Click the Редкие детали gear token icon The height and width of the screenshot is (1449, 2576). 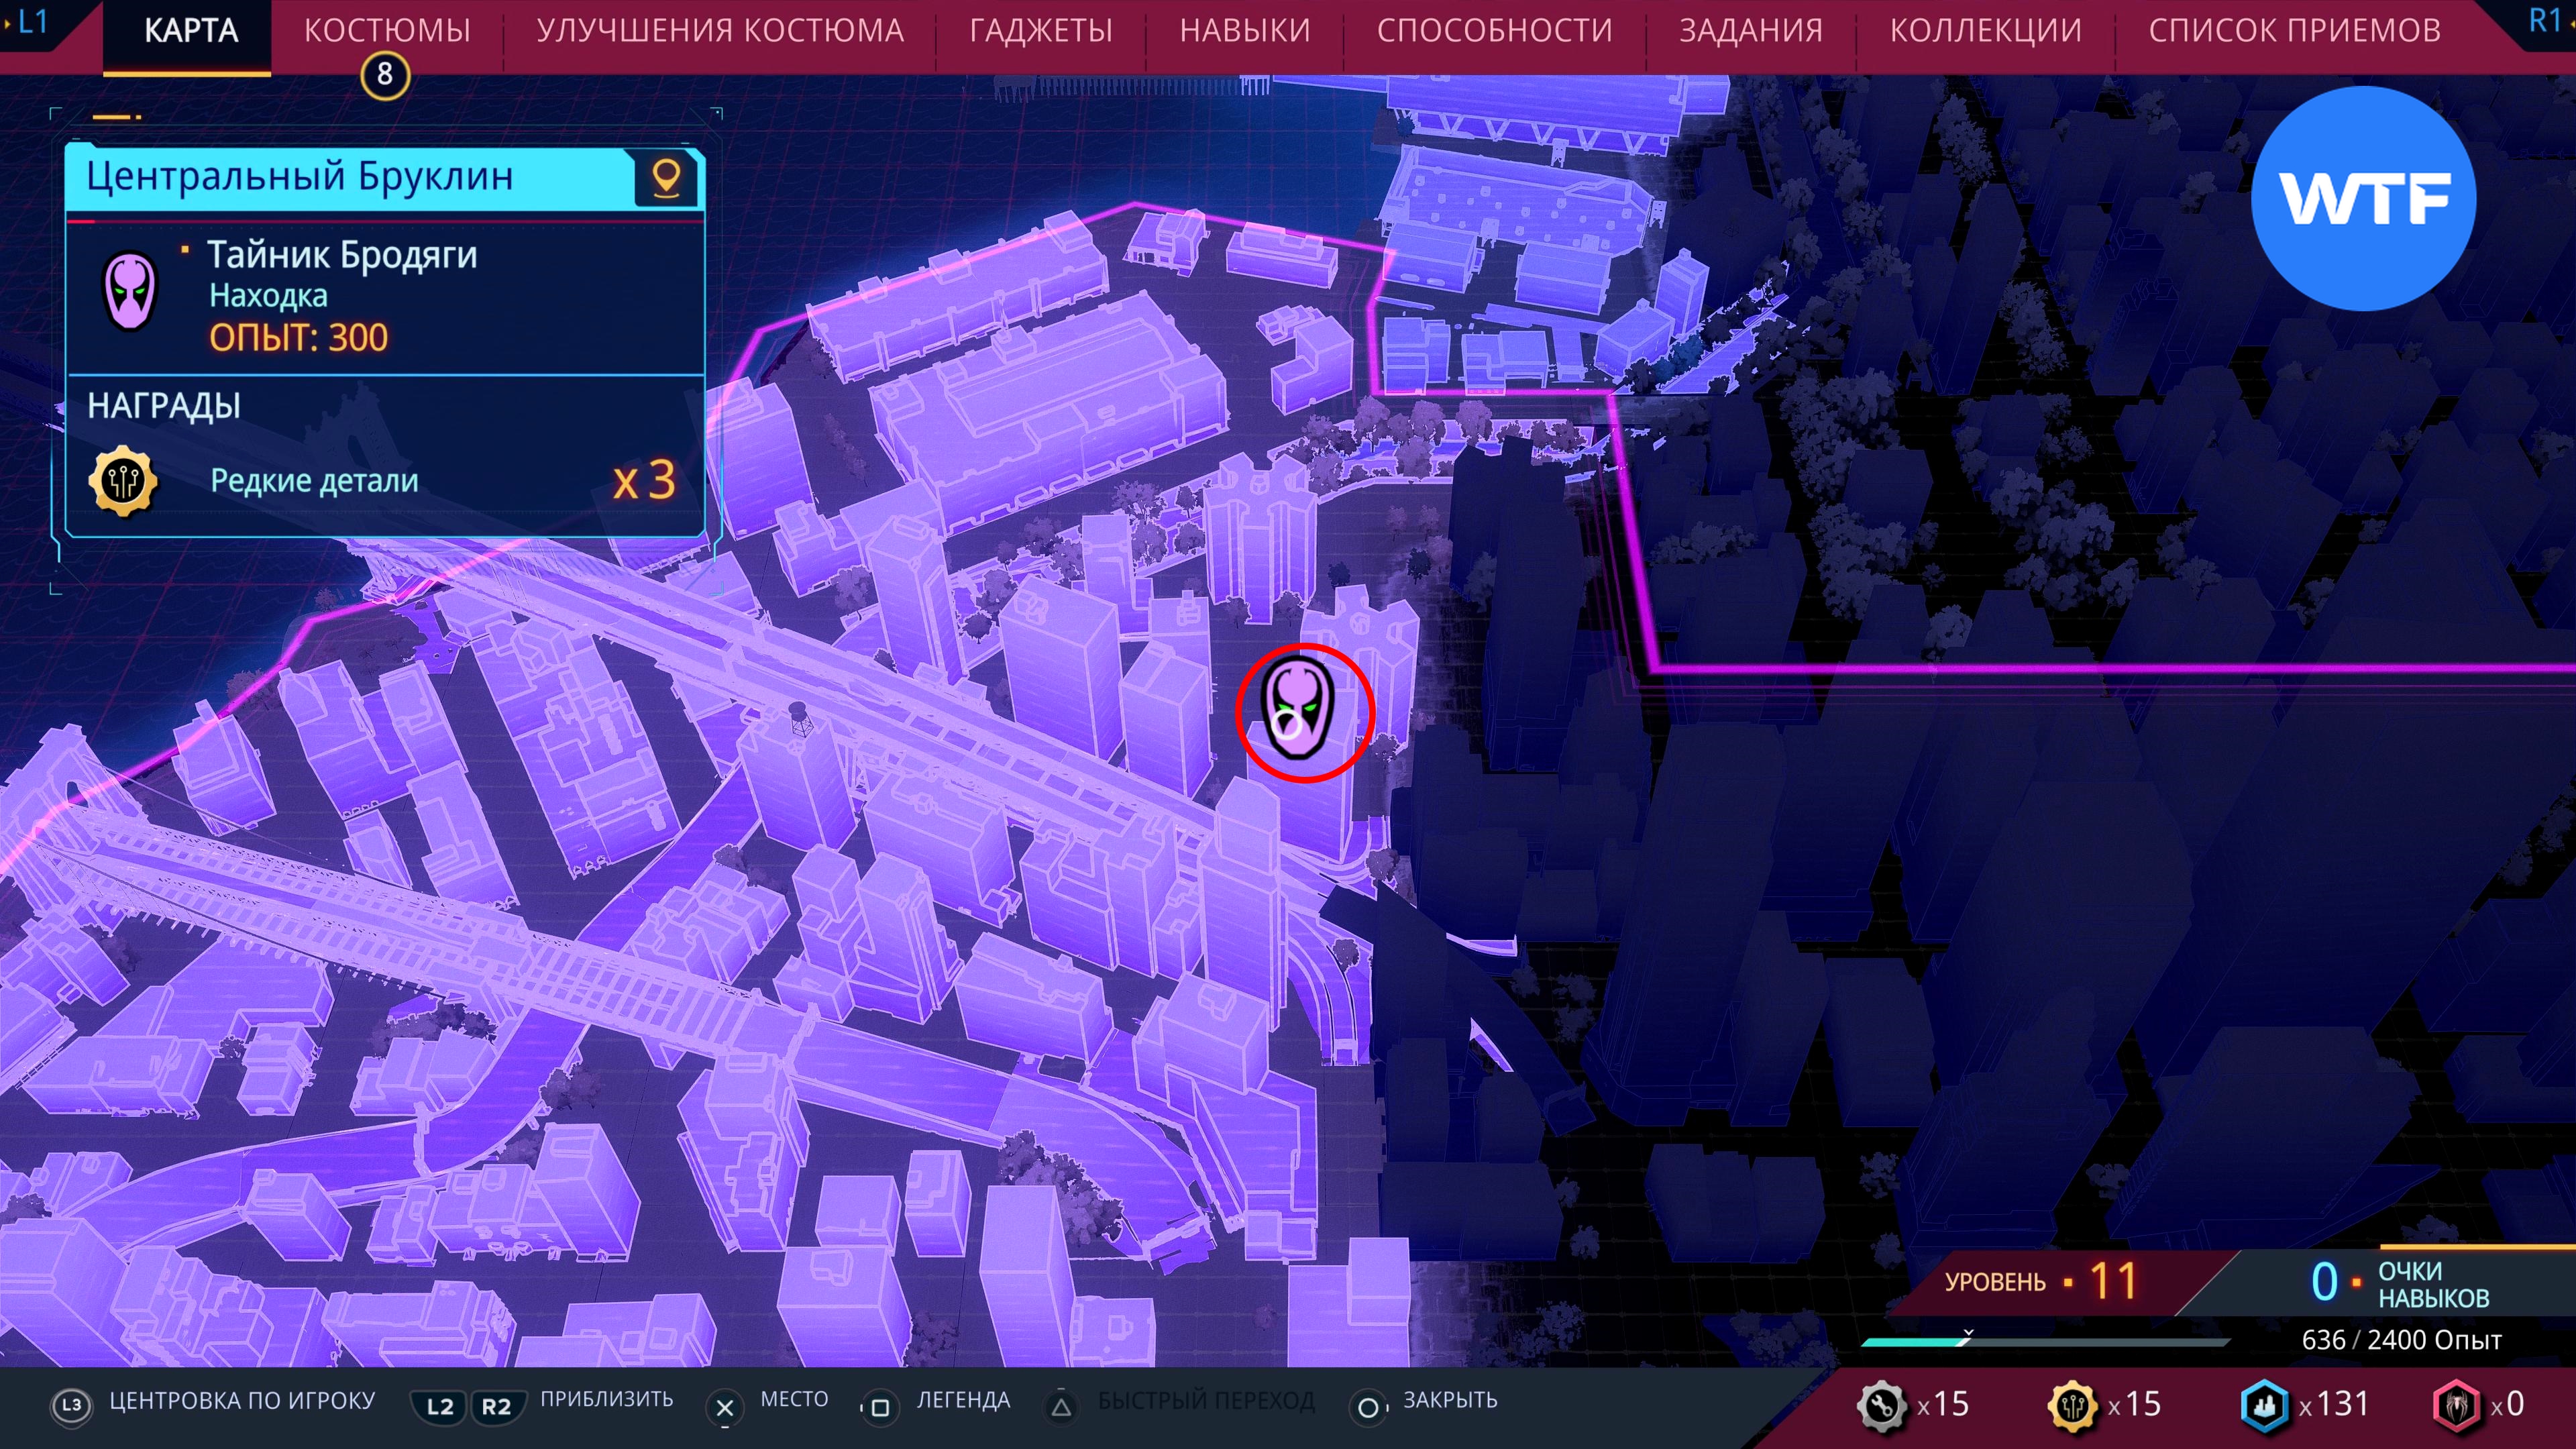(123, 481)
